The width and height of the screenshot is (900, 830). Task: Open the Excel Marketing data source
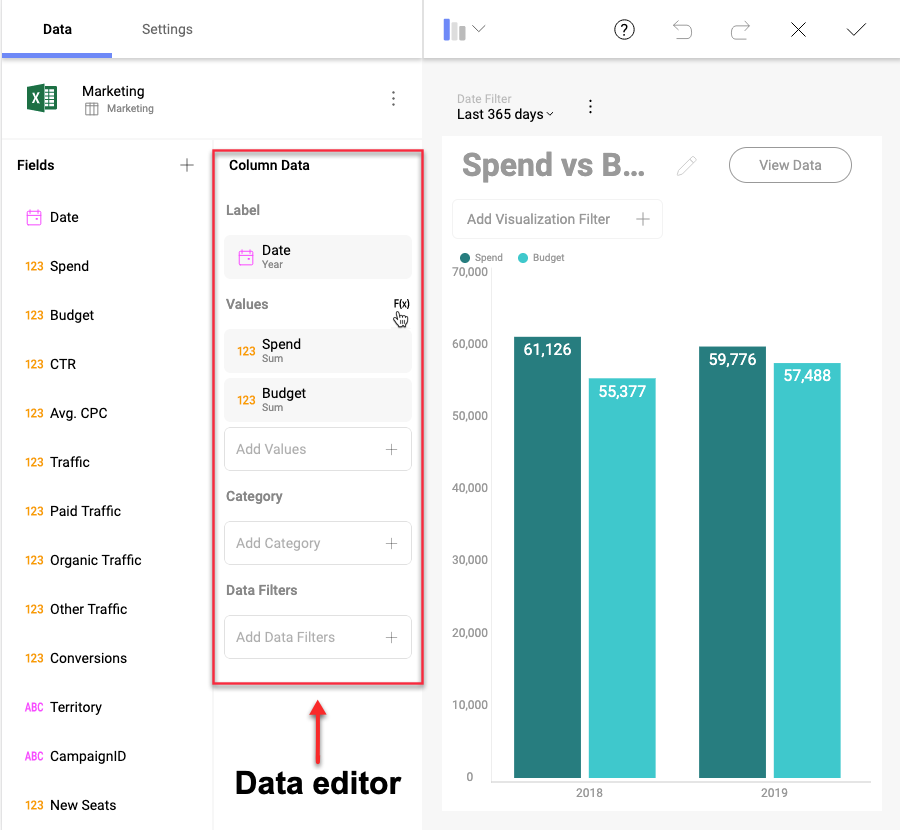[x=41, y=98]
